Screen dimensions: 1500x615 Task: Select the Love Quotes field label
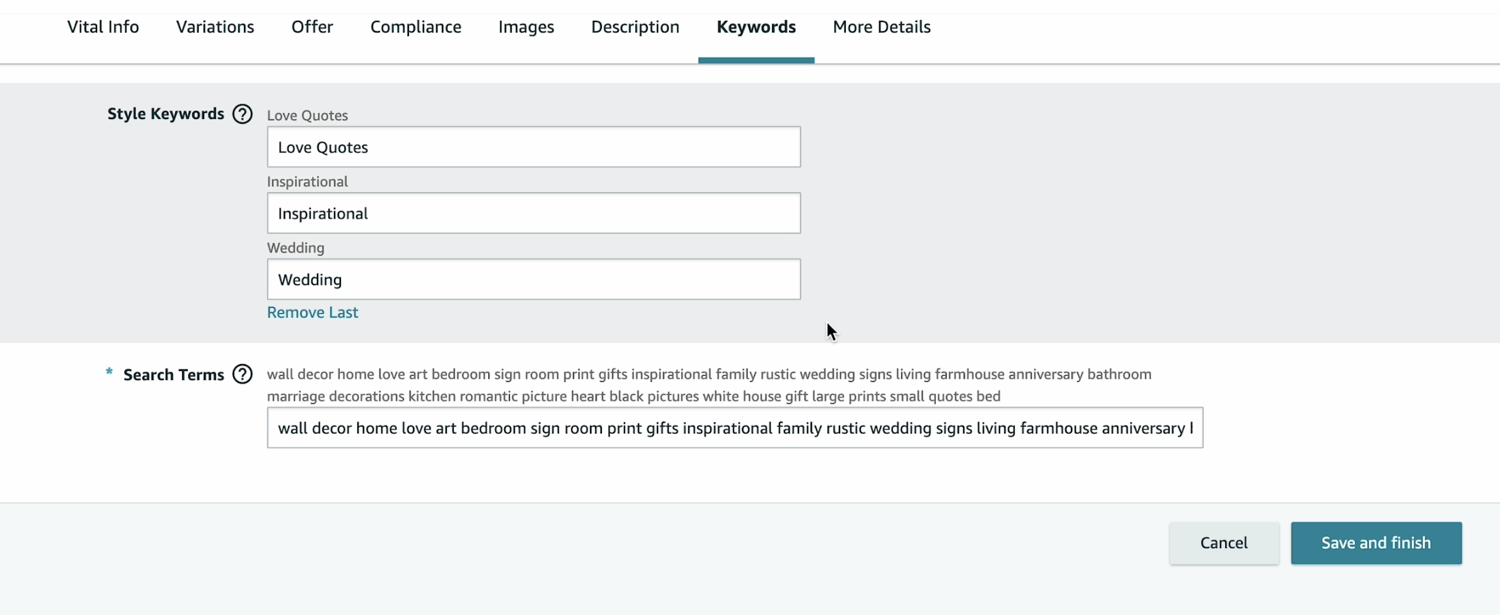[307, 115]
